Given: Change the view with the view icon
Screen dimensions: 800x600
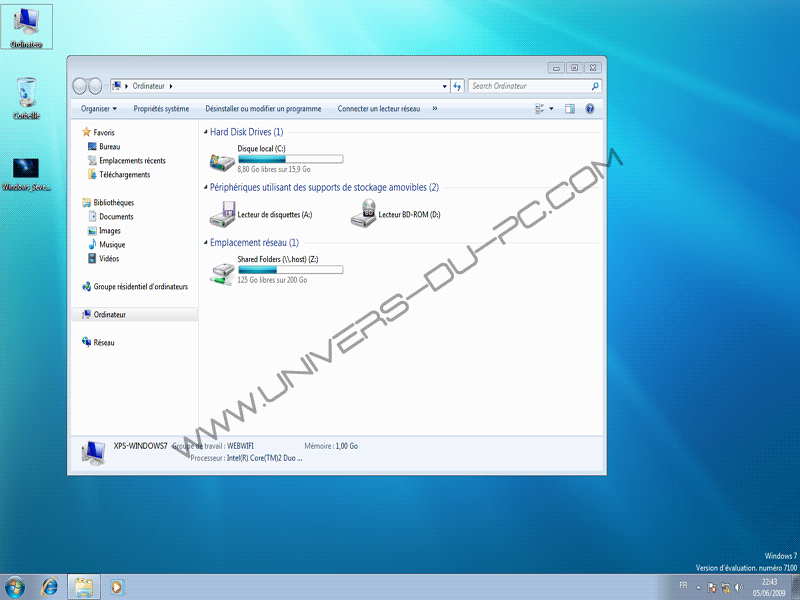Looking at the screenshot, I should point(539,109).
